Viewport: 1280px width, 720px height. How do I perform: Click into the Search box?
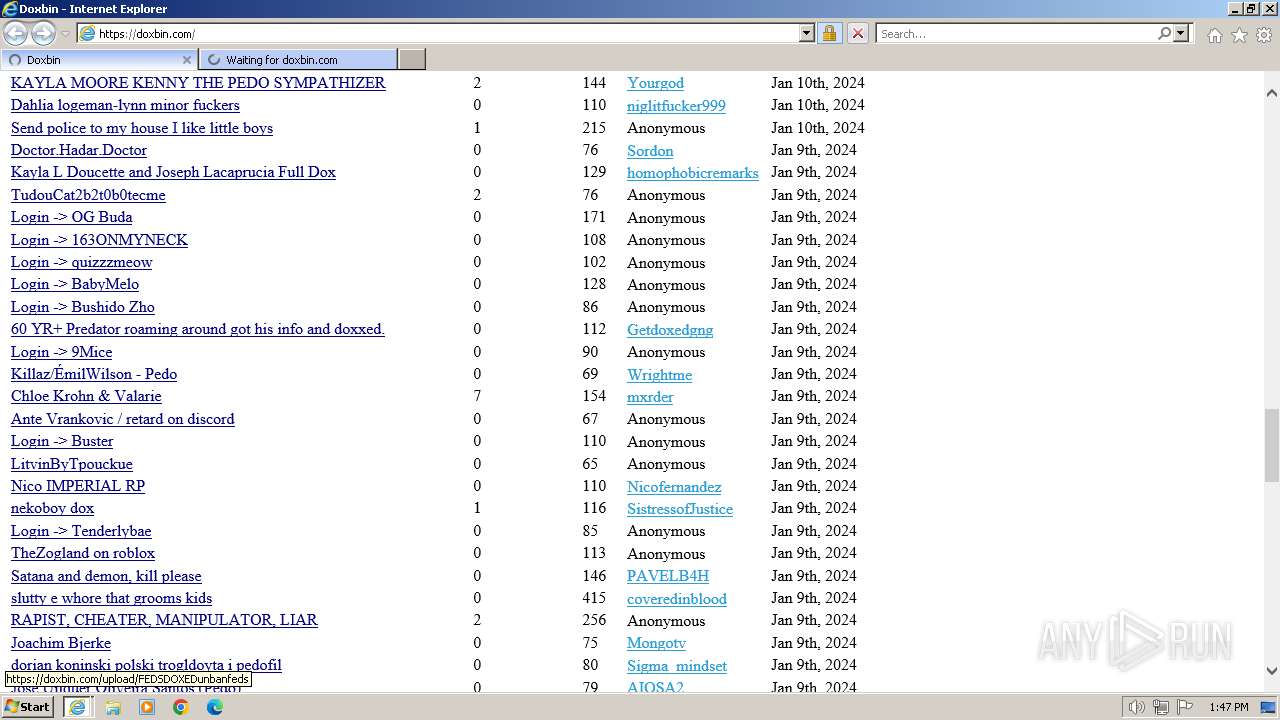1016,33
